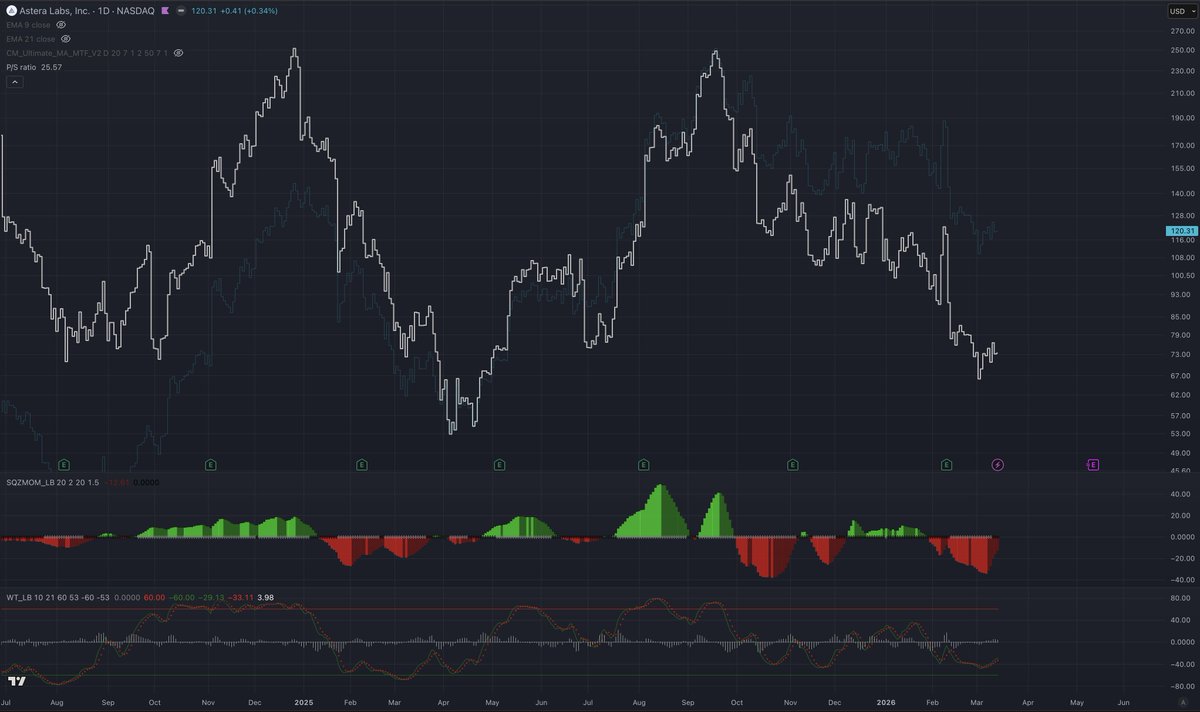The image size is (1200, 712).
Task: Click the current price label 120.31 on axis
Action: pyautogui.click(x=1180, y=231)
